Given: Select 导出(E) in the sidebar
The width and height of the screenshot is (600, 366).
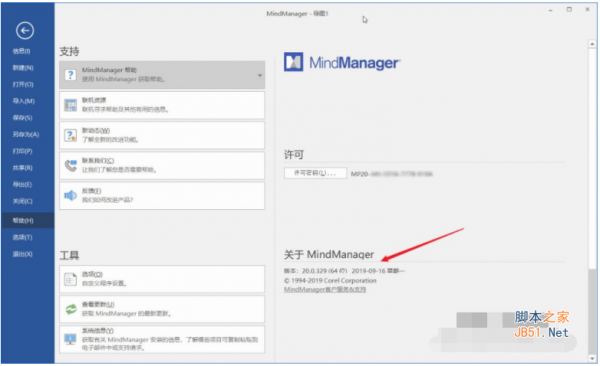Looking at the screenshot, I should click(22, 185).
